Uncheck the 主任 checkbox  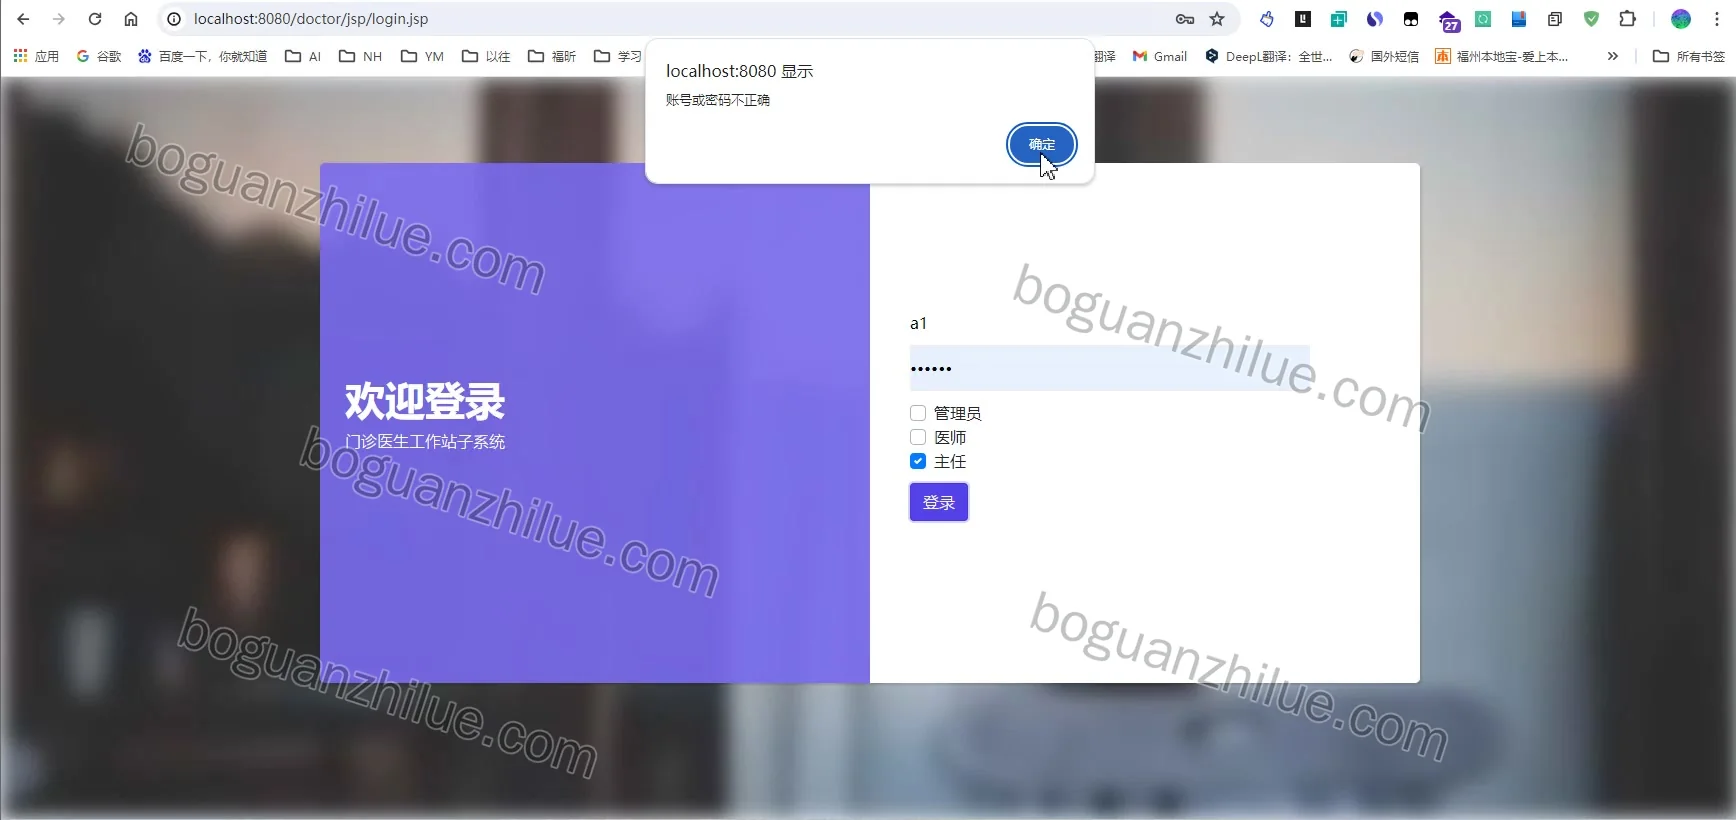[x=918, y=461]
